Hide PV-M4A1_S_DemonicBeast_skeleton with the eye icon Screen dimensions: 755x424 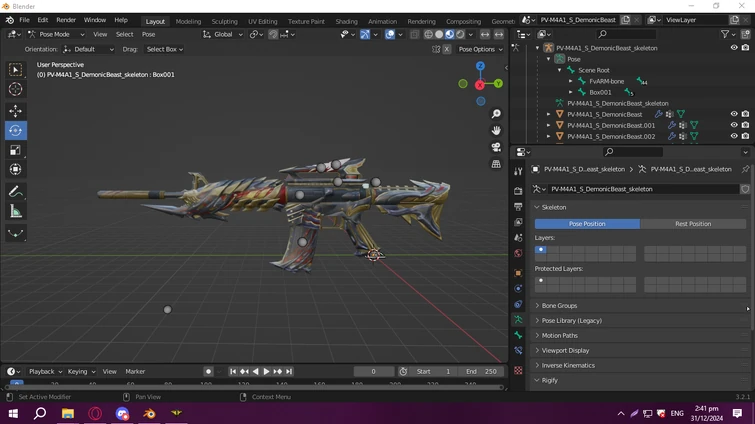pyautogui.click(x=734, y=48)
